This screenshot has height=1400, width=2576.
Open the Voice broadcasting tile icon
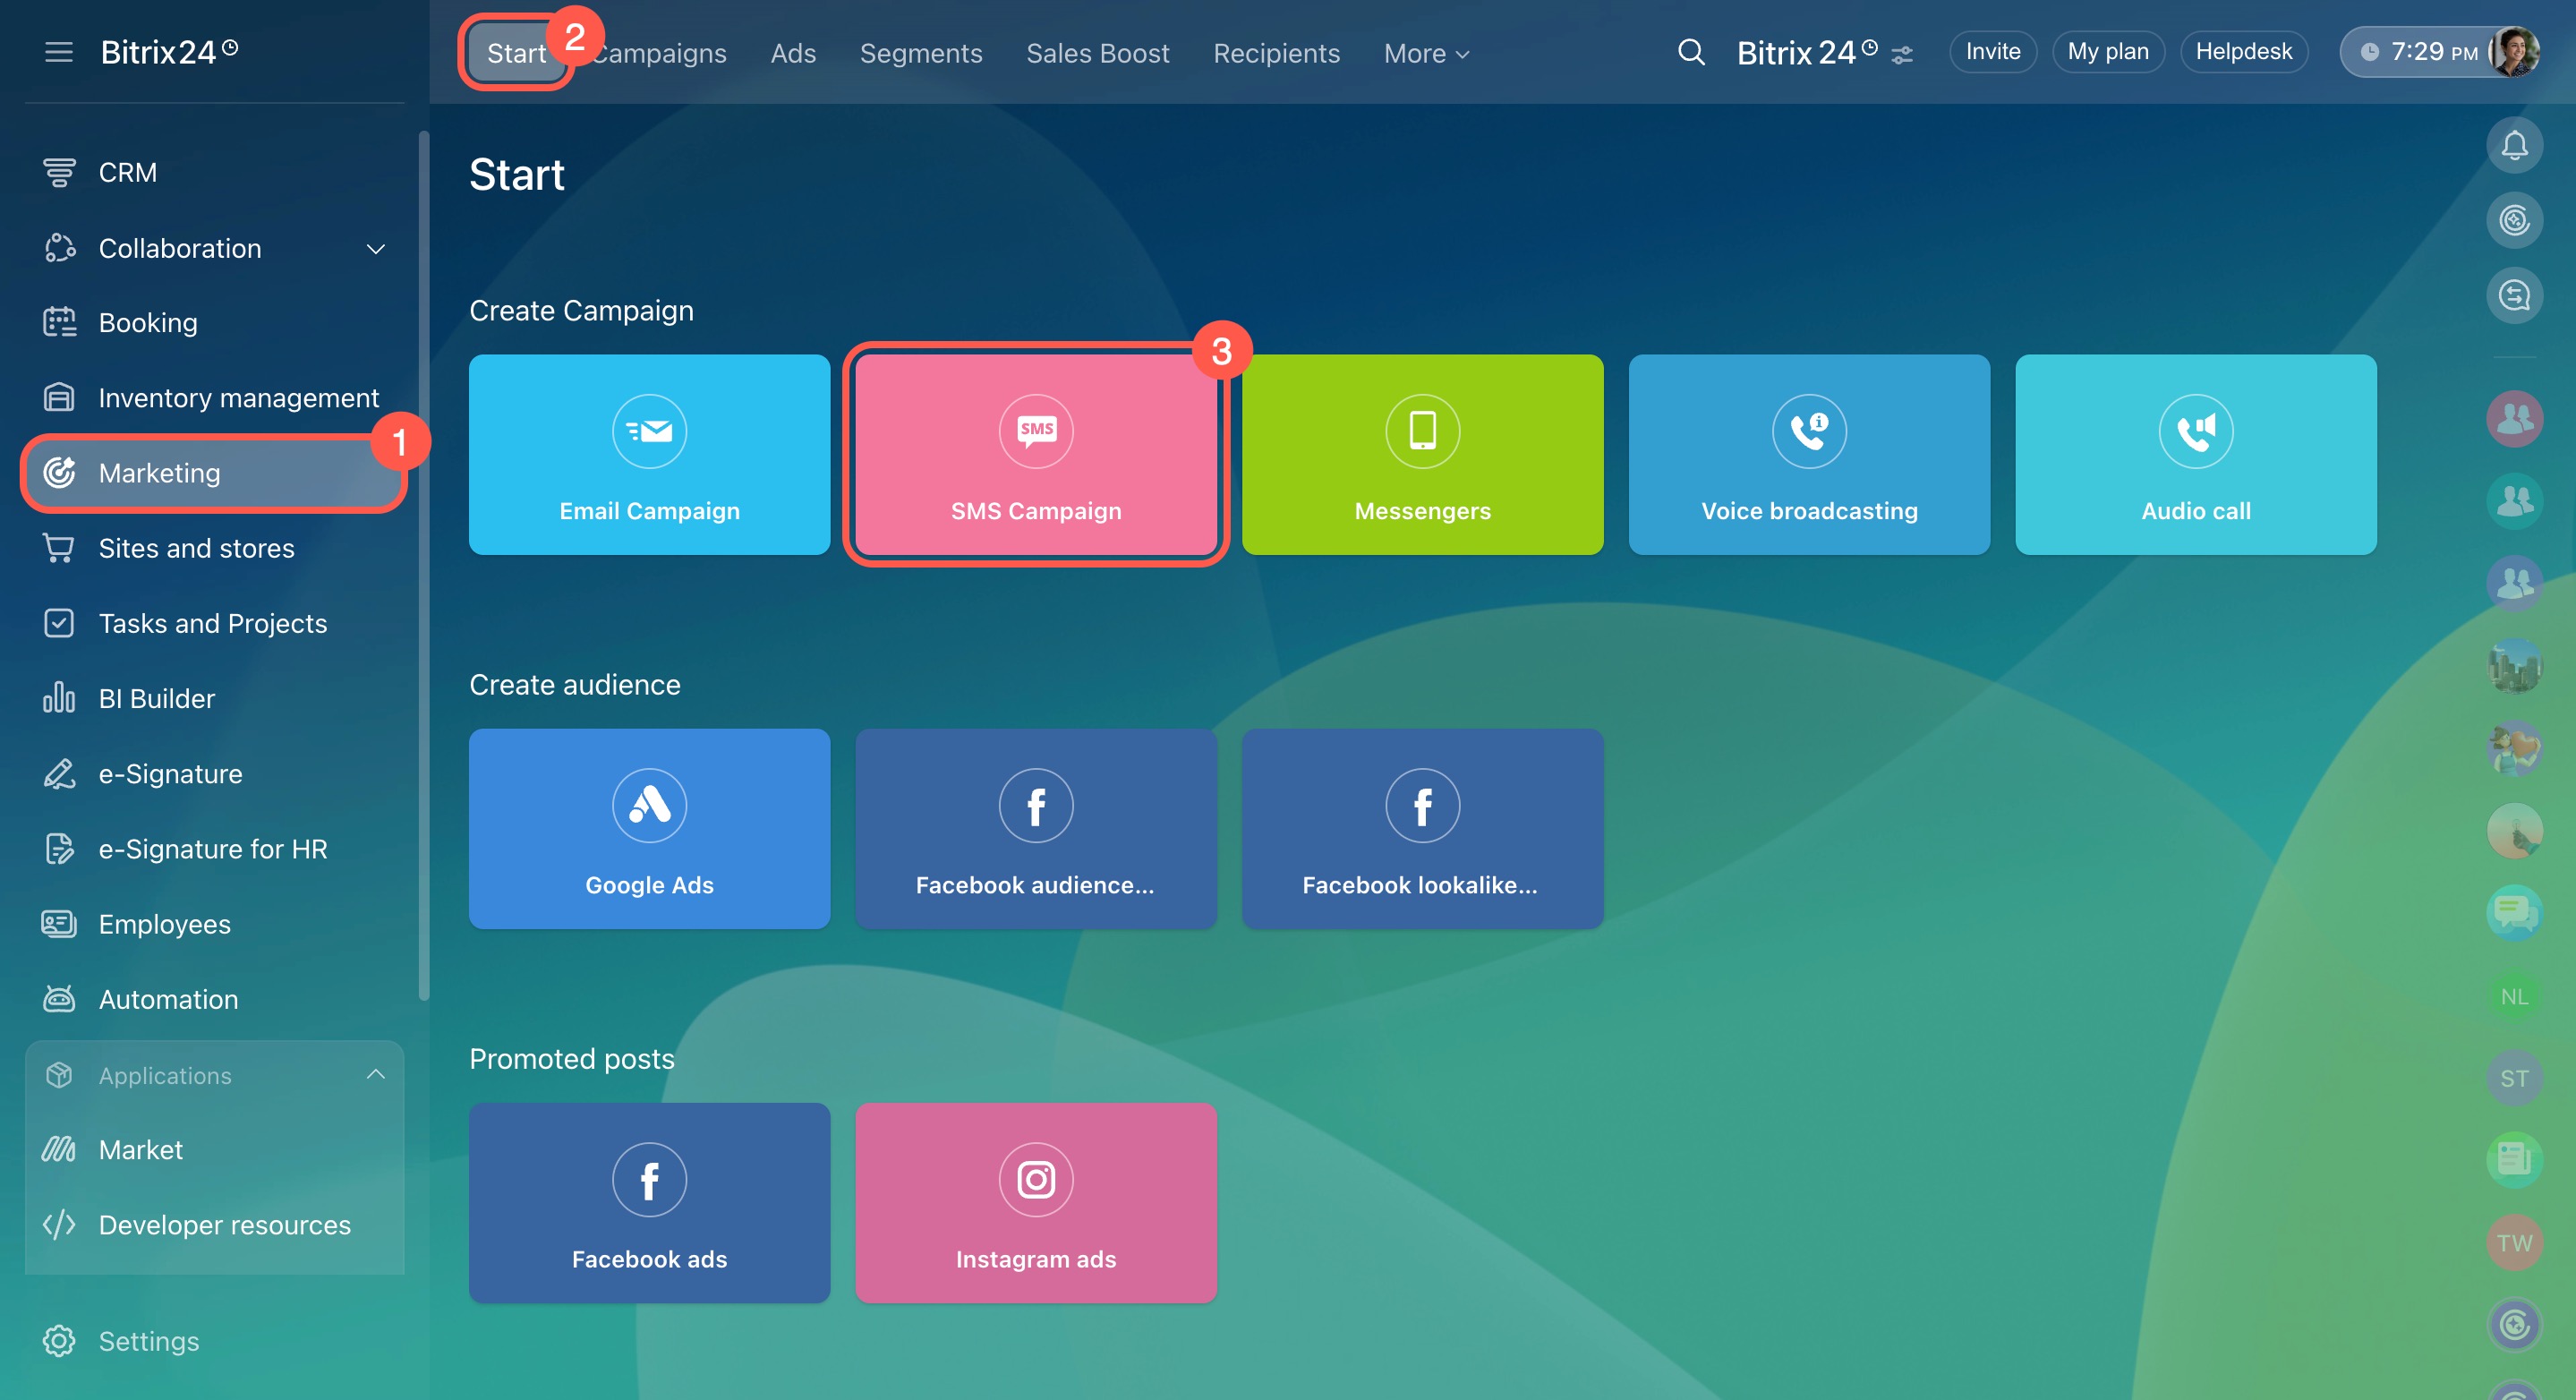pyautogui.click(x=1808, y=431)
